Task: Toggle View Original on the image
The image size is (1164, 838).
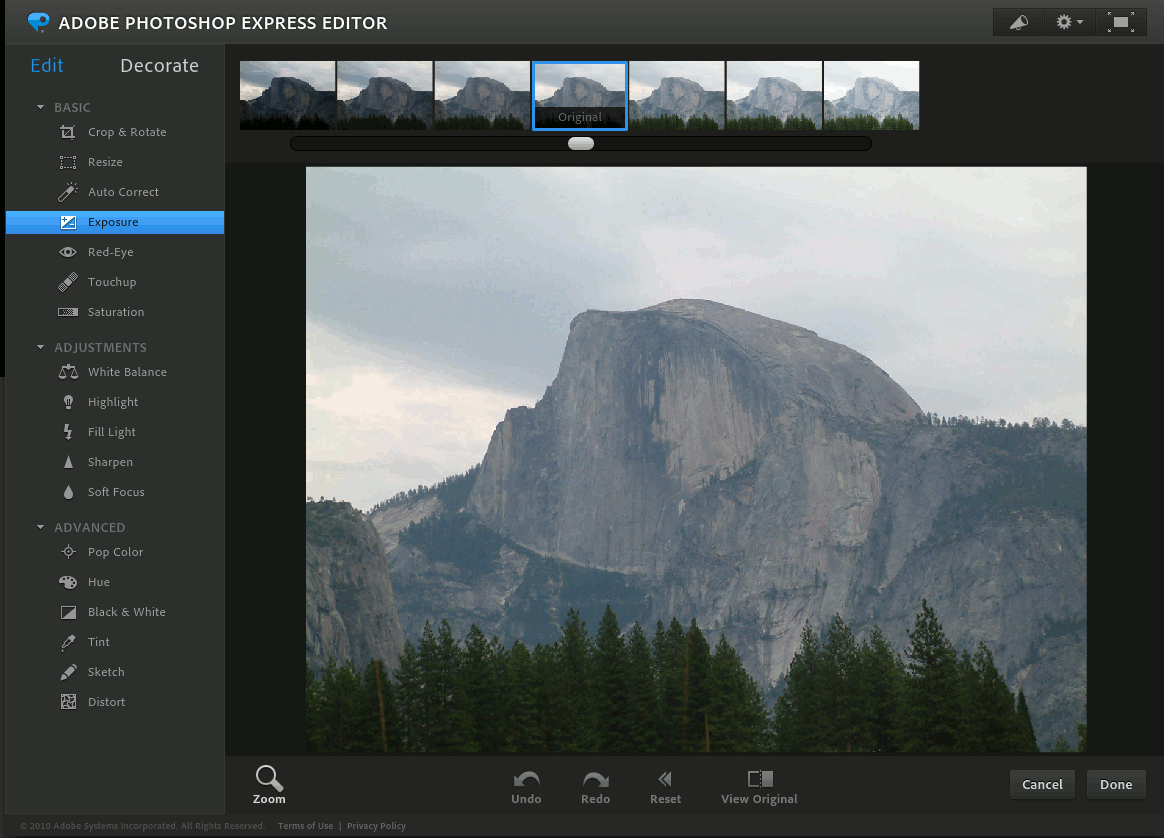Action: point(759,786)
